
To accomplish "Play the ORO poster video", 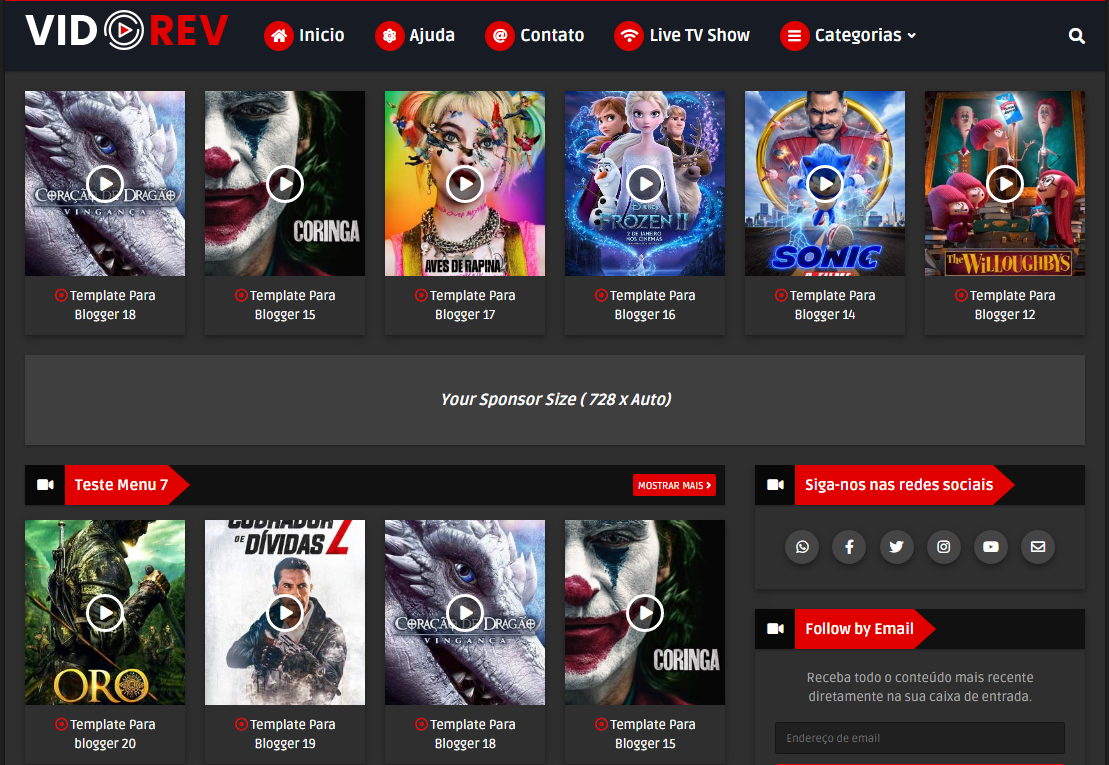I will click(x=105, y=613).
